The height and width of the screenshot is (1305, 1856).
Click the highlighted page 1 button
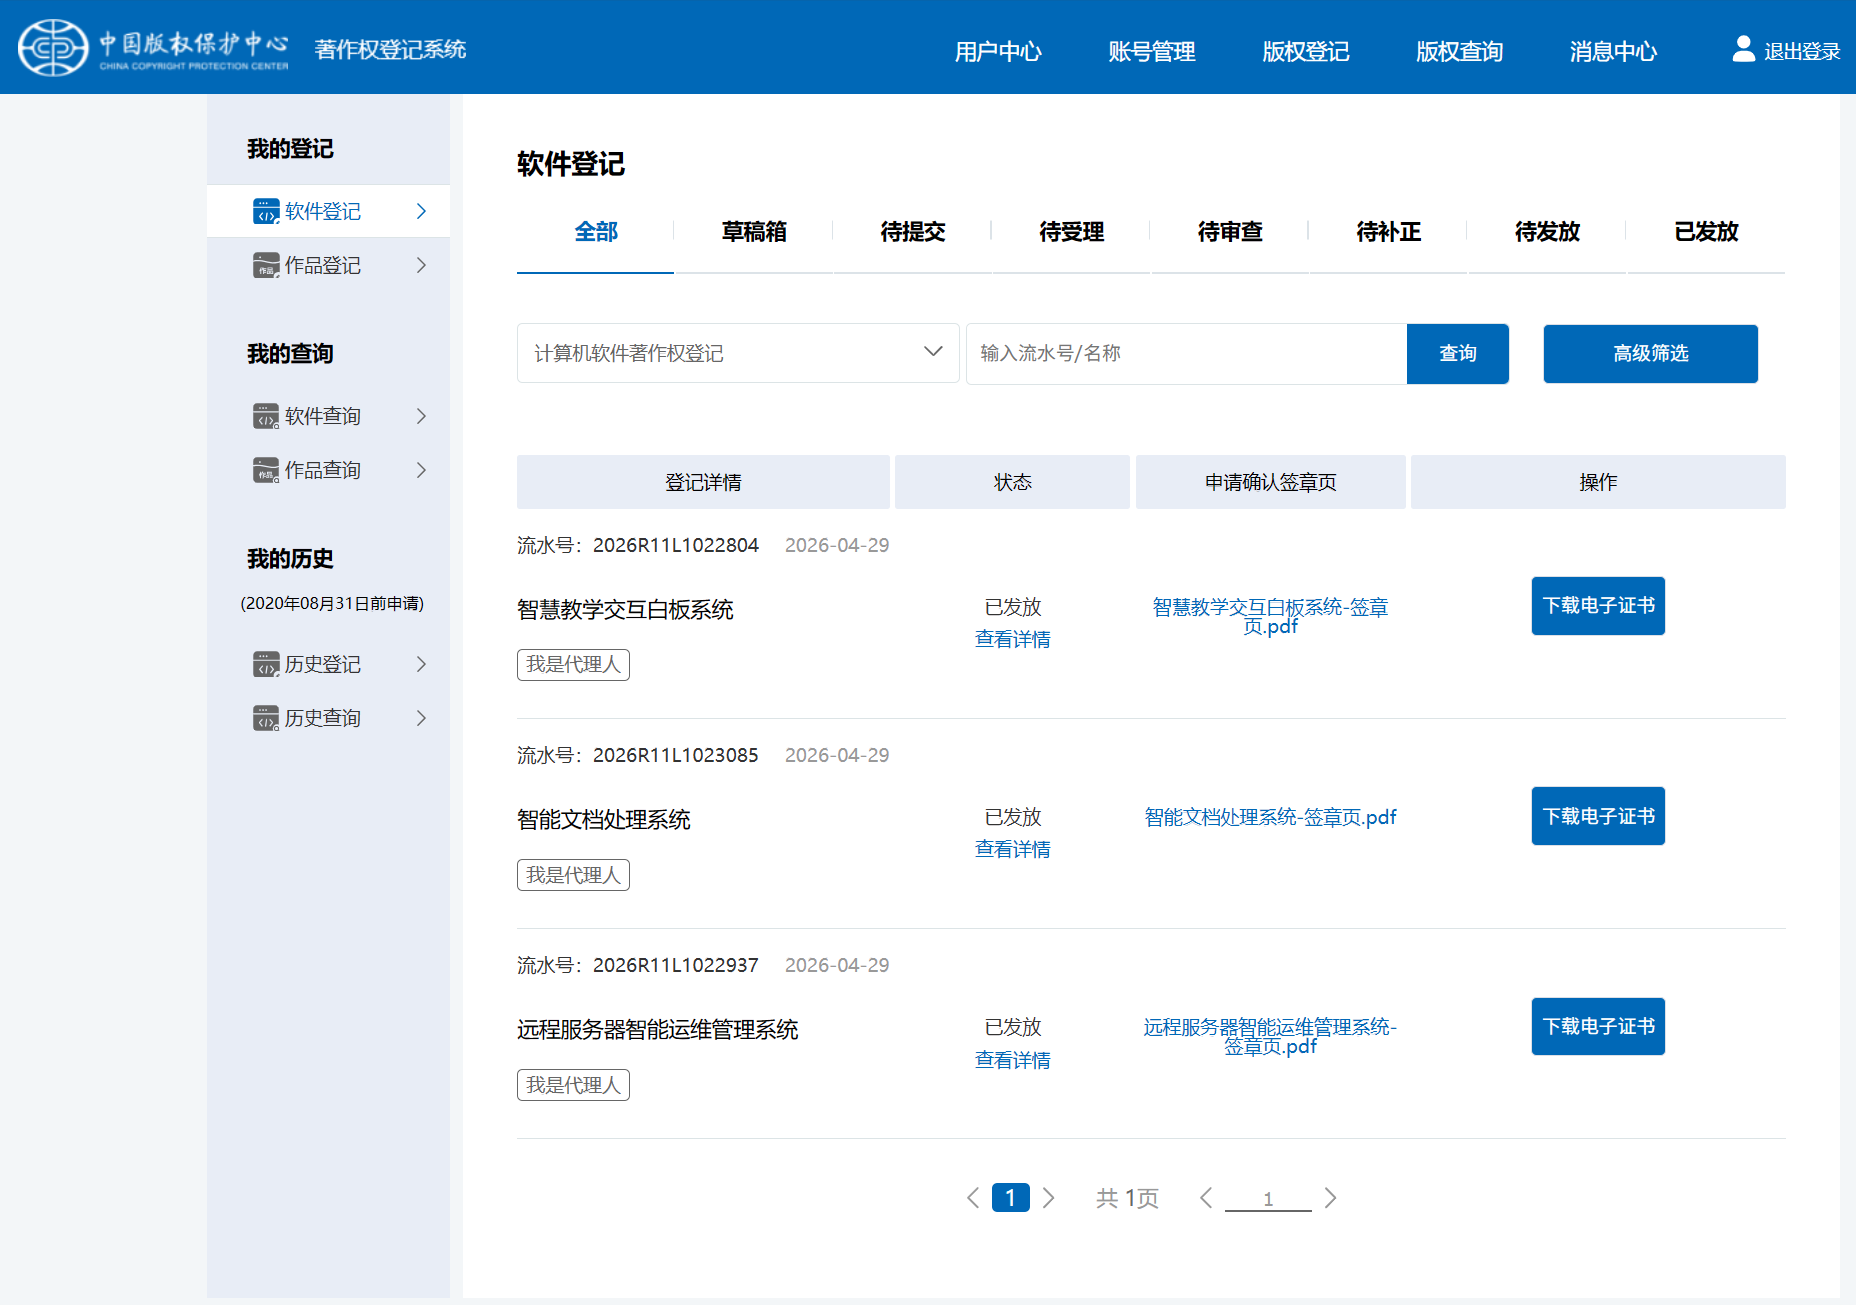point(1010,1198)
